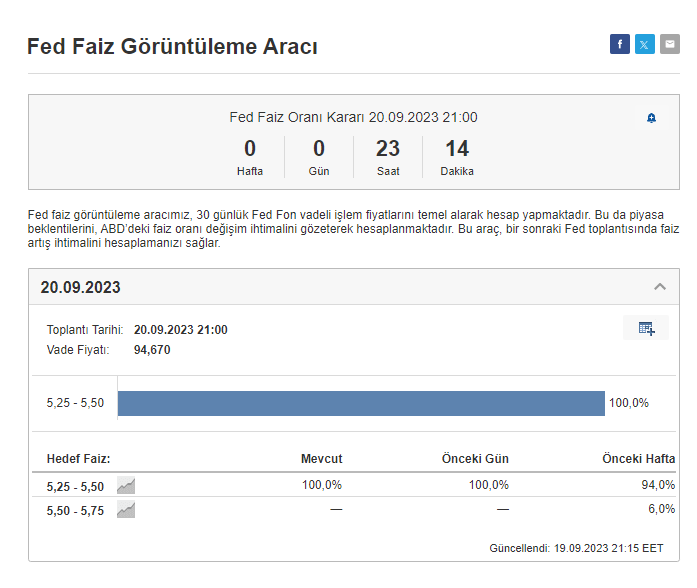The image size is (697, 588).
Task: Click the 20.09.2023 section header title
Action: coord(80,287)
